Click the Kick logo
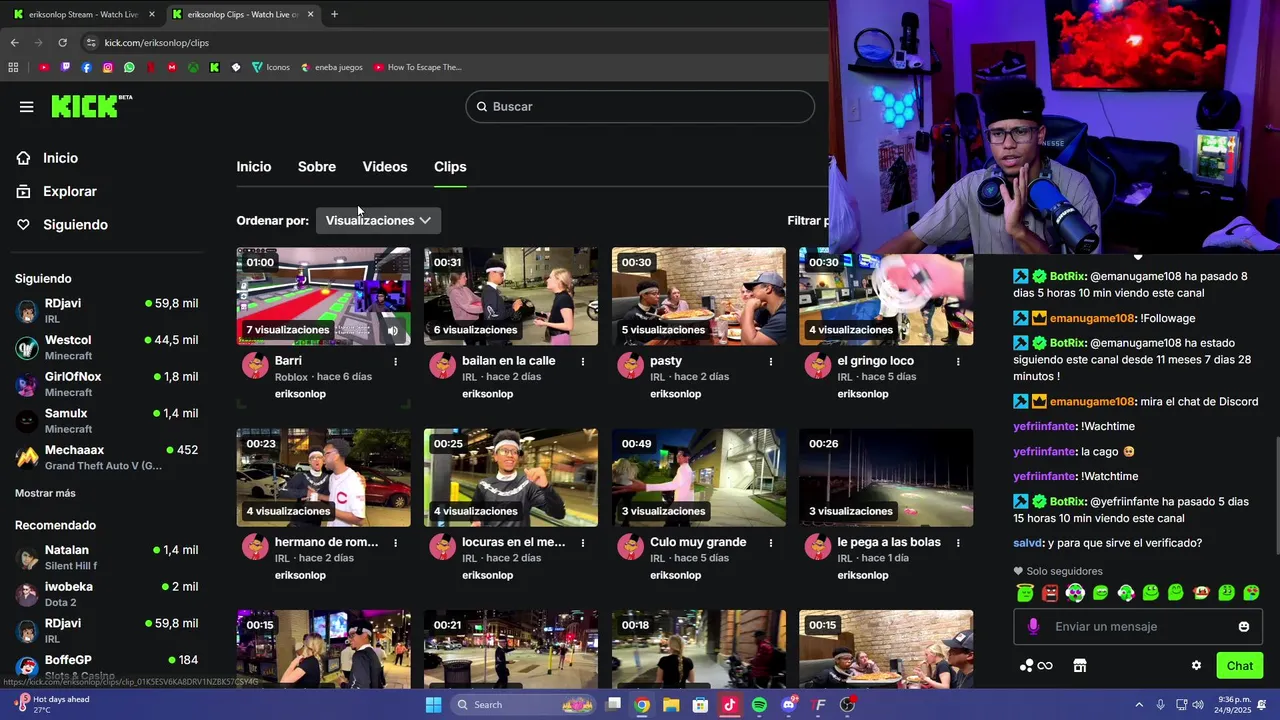Screen dimensions: 1280x720 91,106
